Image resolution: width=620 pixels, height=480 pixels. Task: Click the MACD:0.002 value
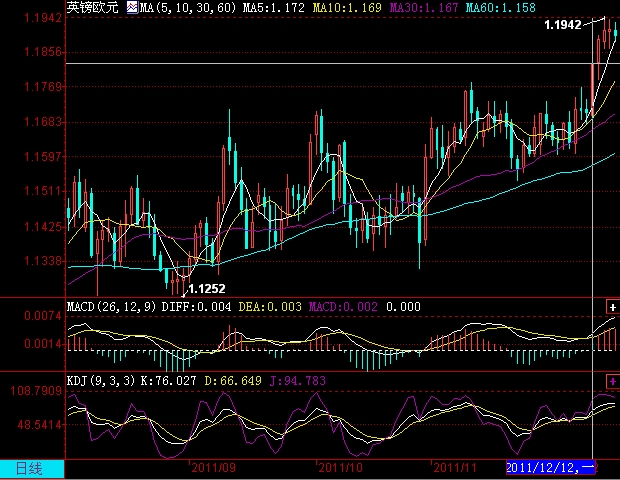point(343,307)
